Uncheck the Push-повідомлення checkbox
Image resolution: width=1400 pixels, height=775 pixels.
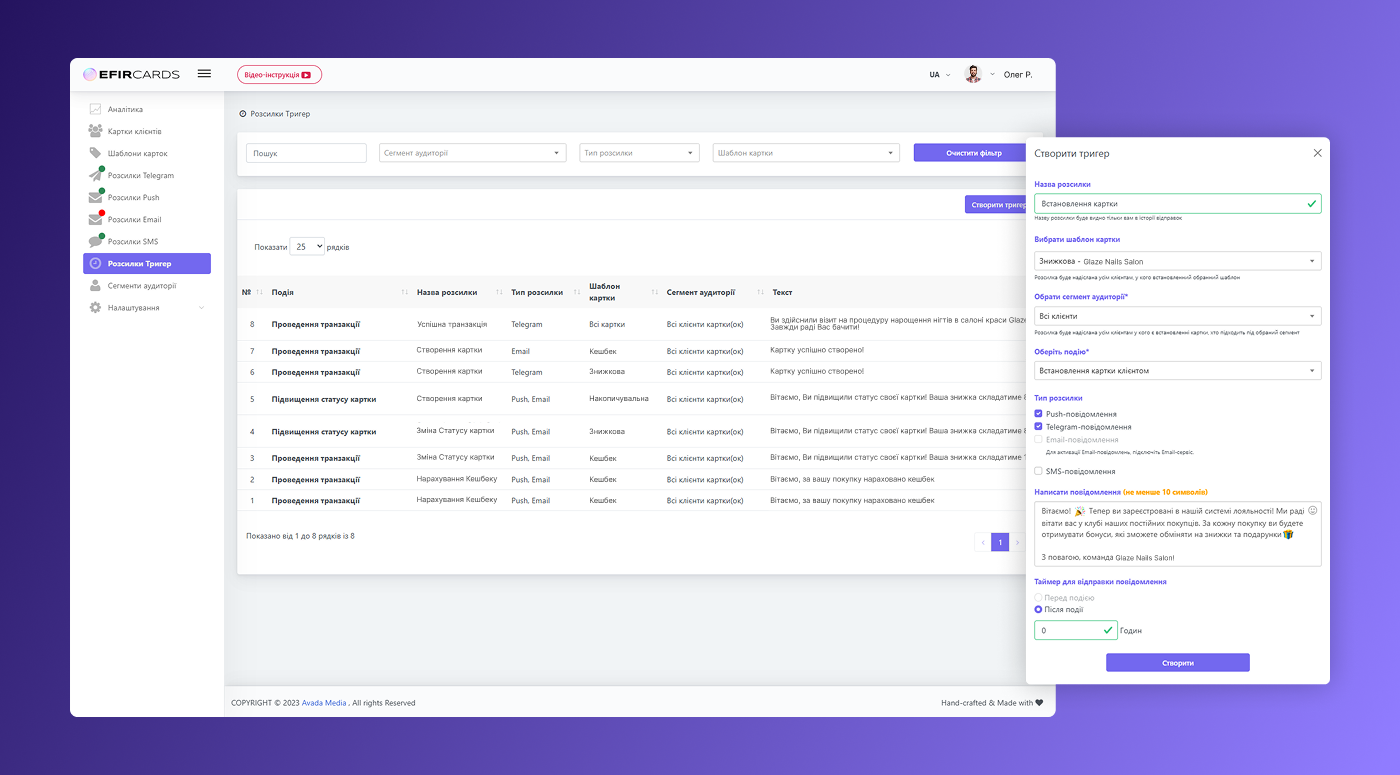[x=1038, y=413]
